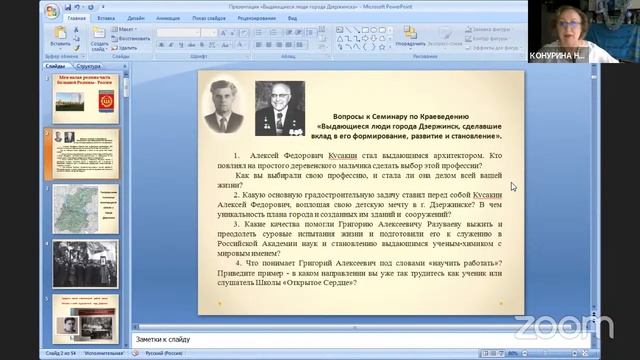
Task: Click the Слайд 2 из 54 status text
Action: [61, 353]
